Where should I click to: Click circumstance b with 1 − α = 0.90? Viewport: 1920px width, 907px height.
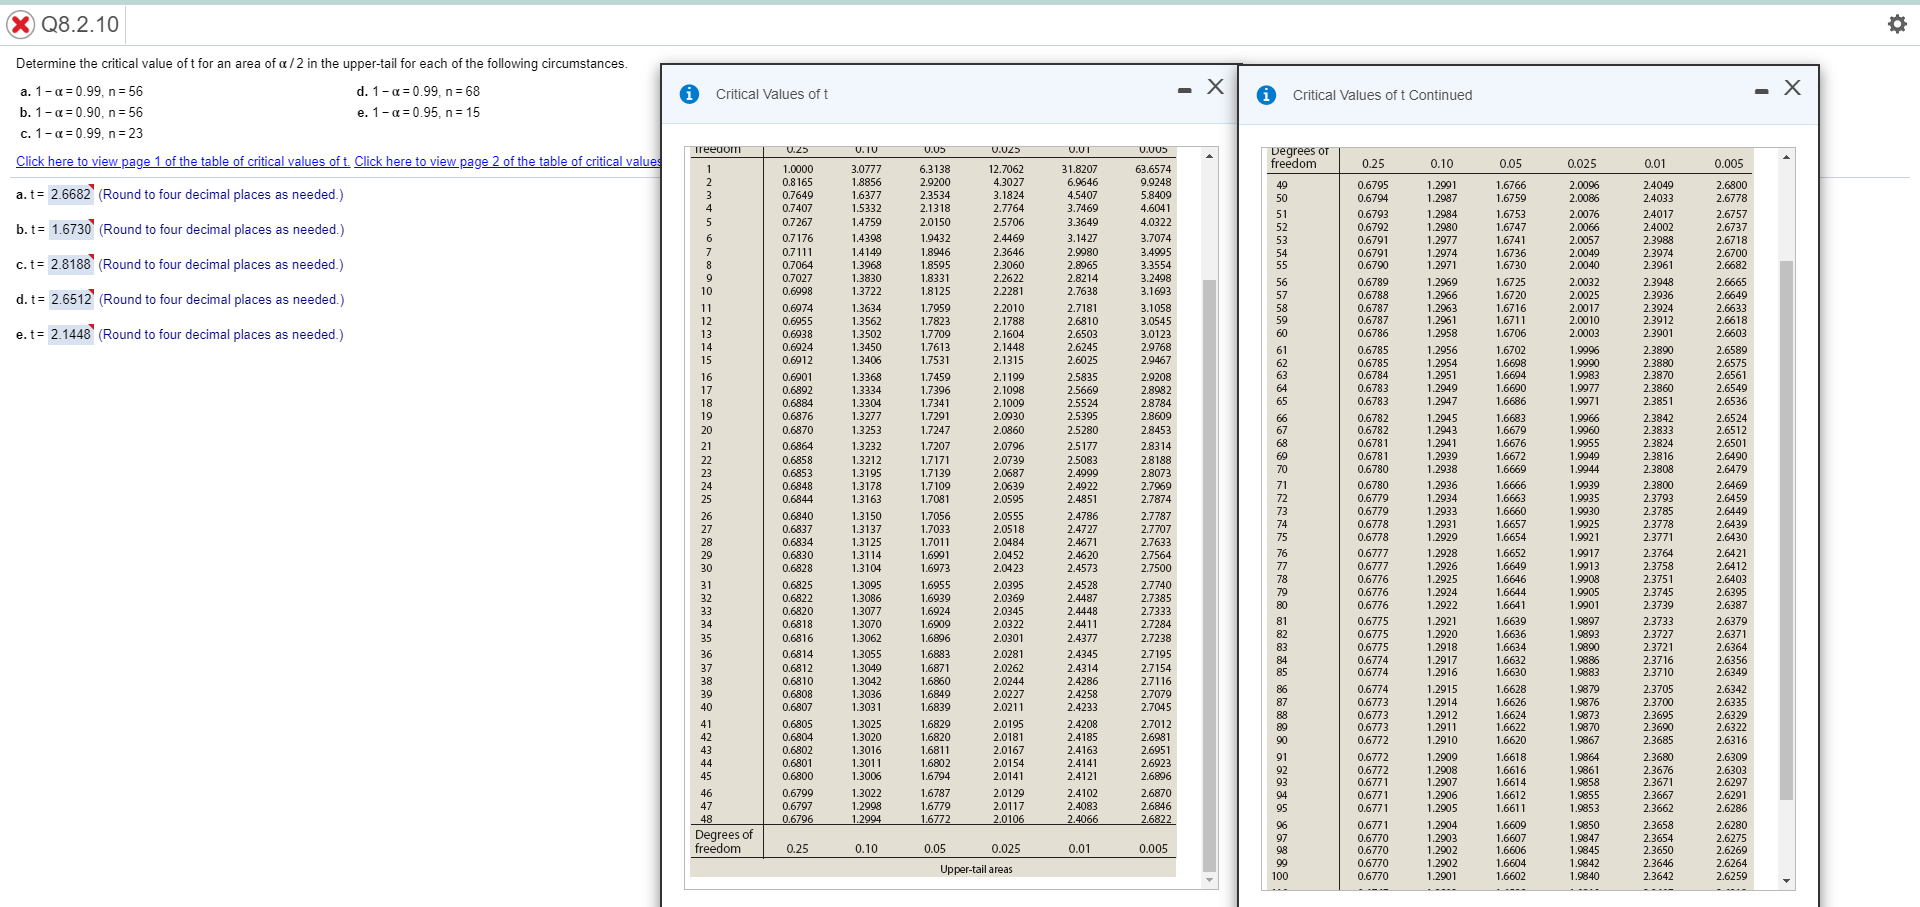82,112
